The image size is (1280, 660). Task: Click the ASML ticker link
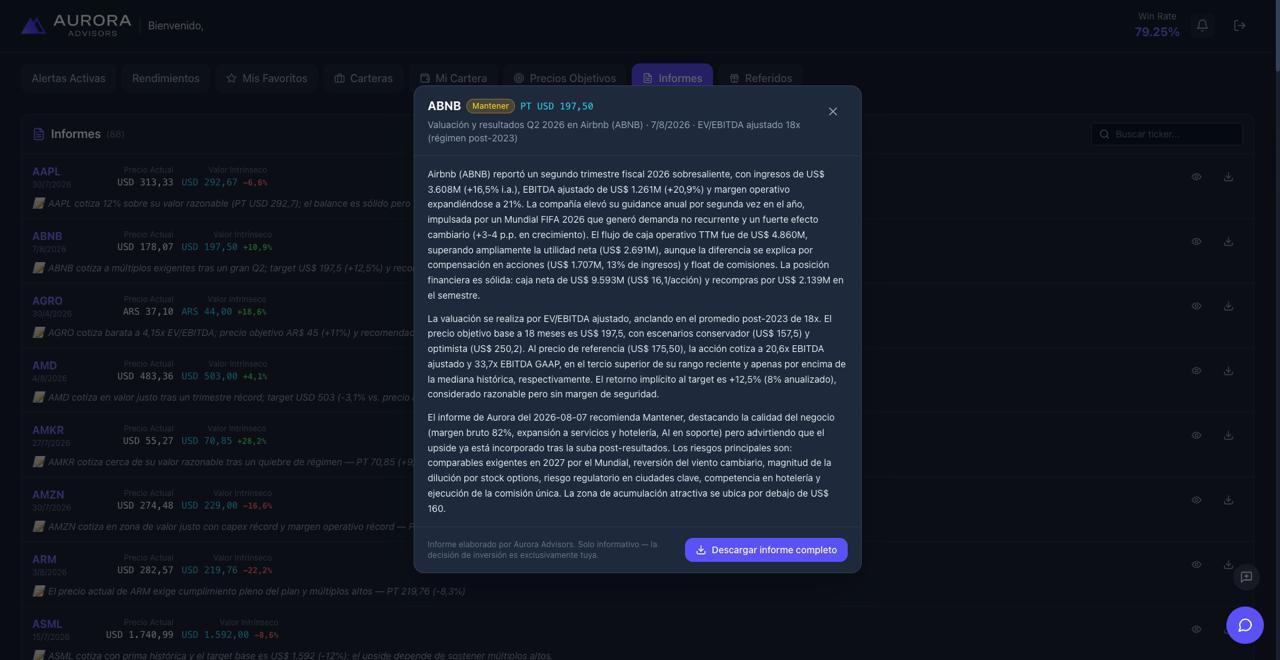47,624
